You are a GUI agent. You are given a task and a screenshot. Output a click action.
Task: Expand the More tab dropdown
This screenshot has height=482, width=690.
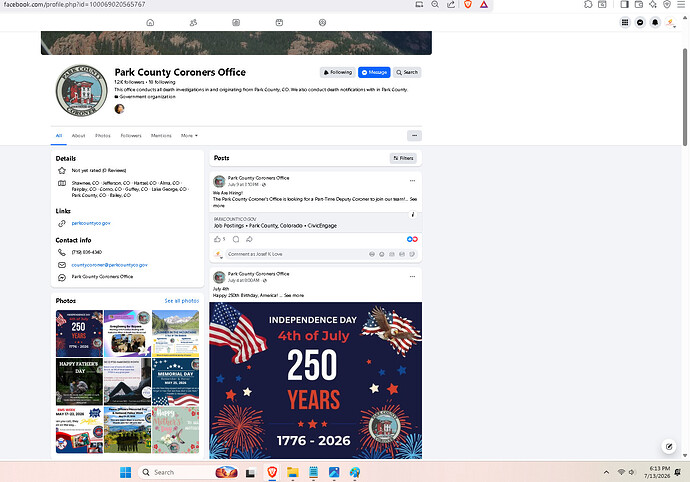189,136
